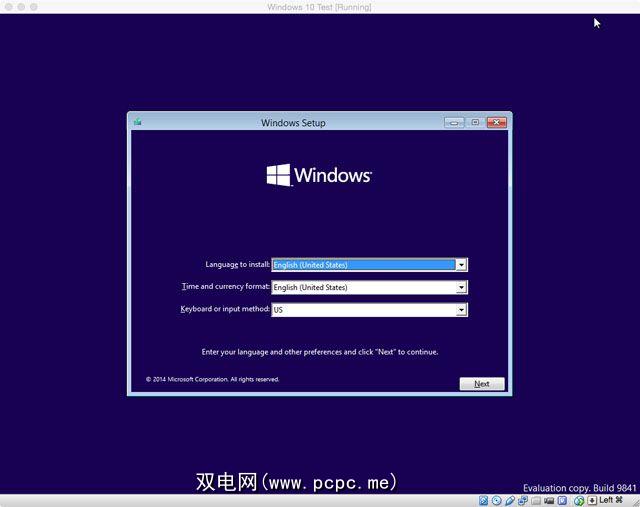The height and width of the screenshot is (507, 640).
Task: Click 'Language to install:' label
Action: point(237,265)
